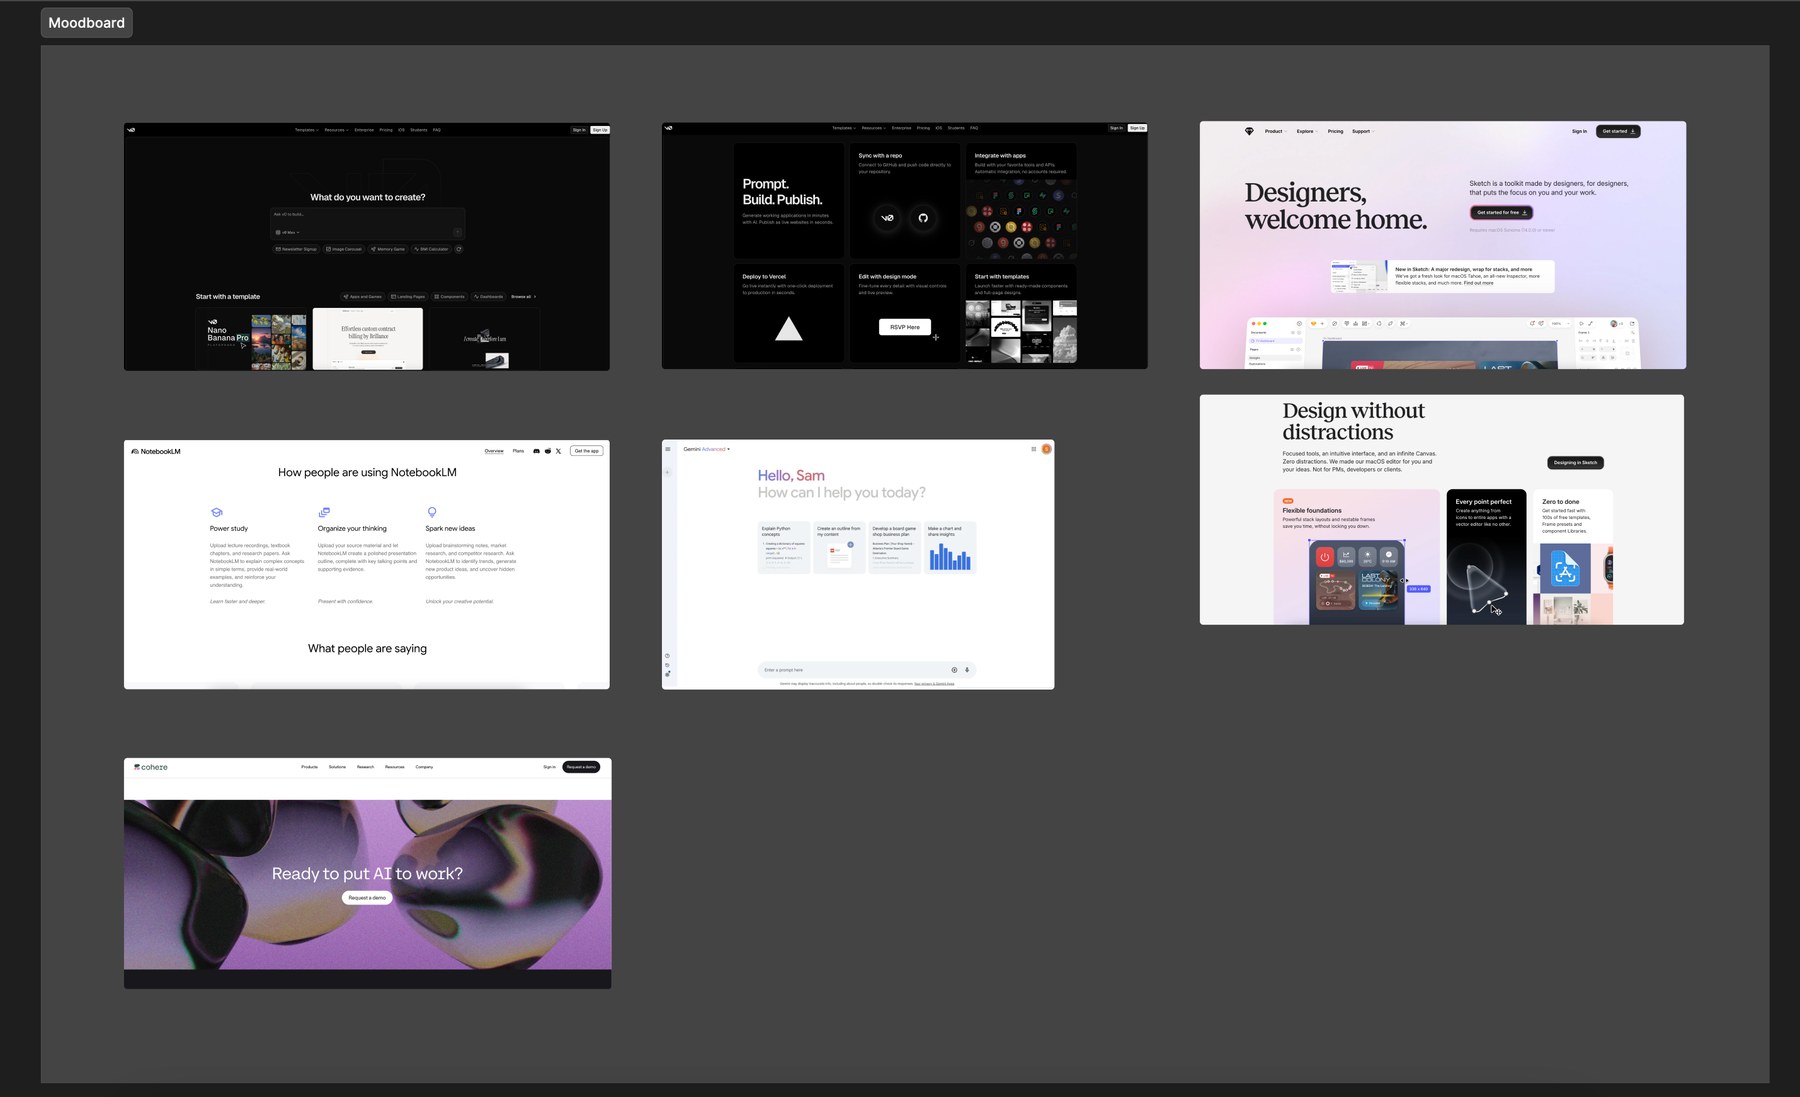Click the 'Make a chart and share insights' card
The image size is (1800, 1097).
tap(950, 547)
